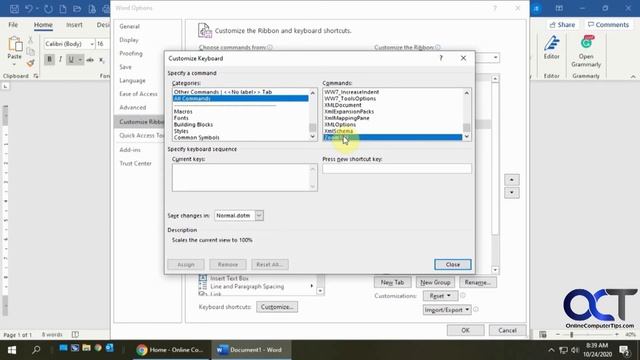Open the Paste options arrow below Paste
Viewport: 640px width, 360px height.
tap(14, 64)
